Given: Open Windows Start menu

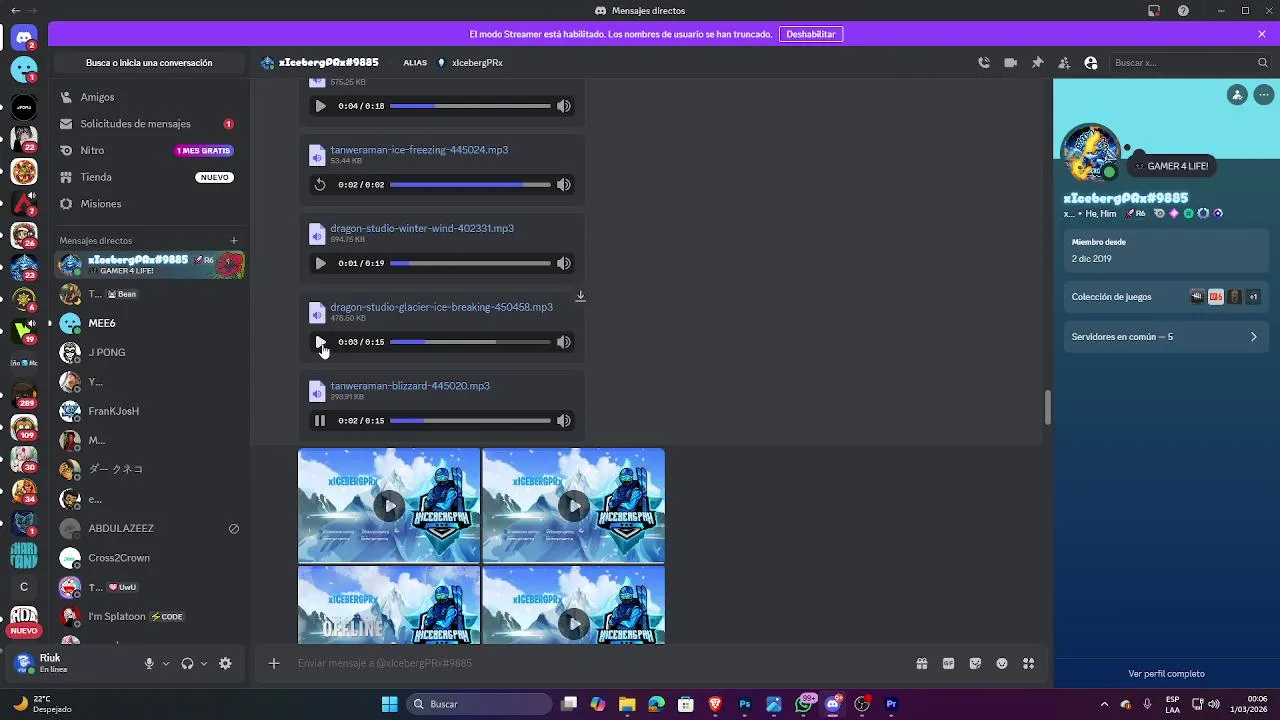Looking at the screenshot, I should [389, 704].
